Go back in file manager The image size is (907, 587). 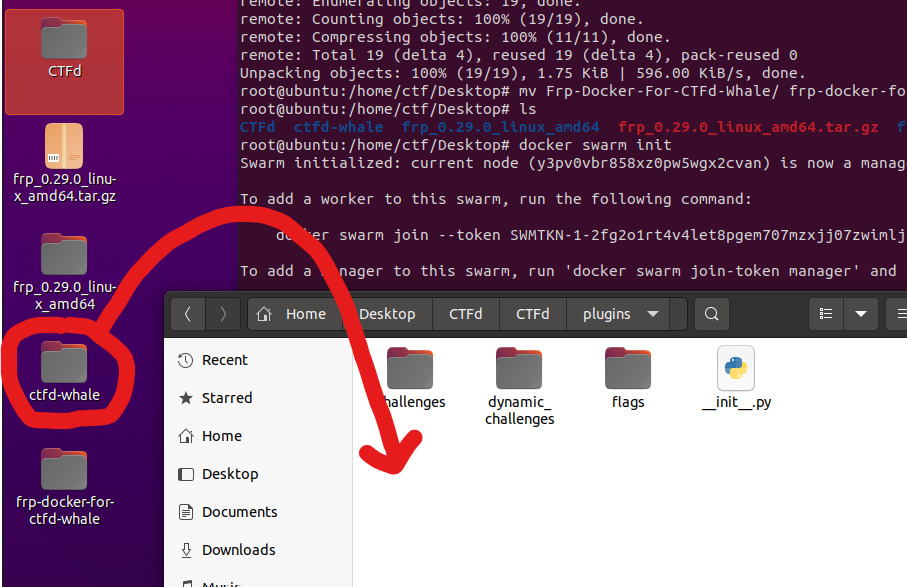pyautogui.click(x=187, y=314)
